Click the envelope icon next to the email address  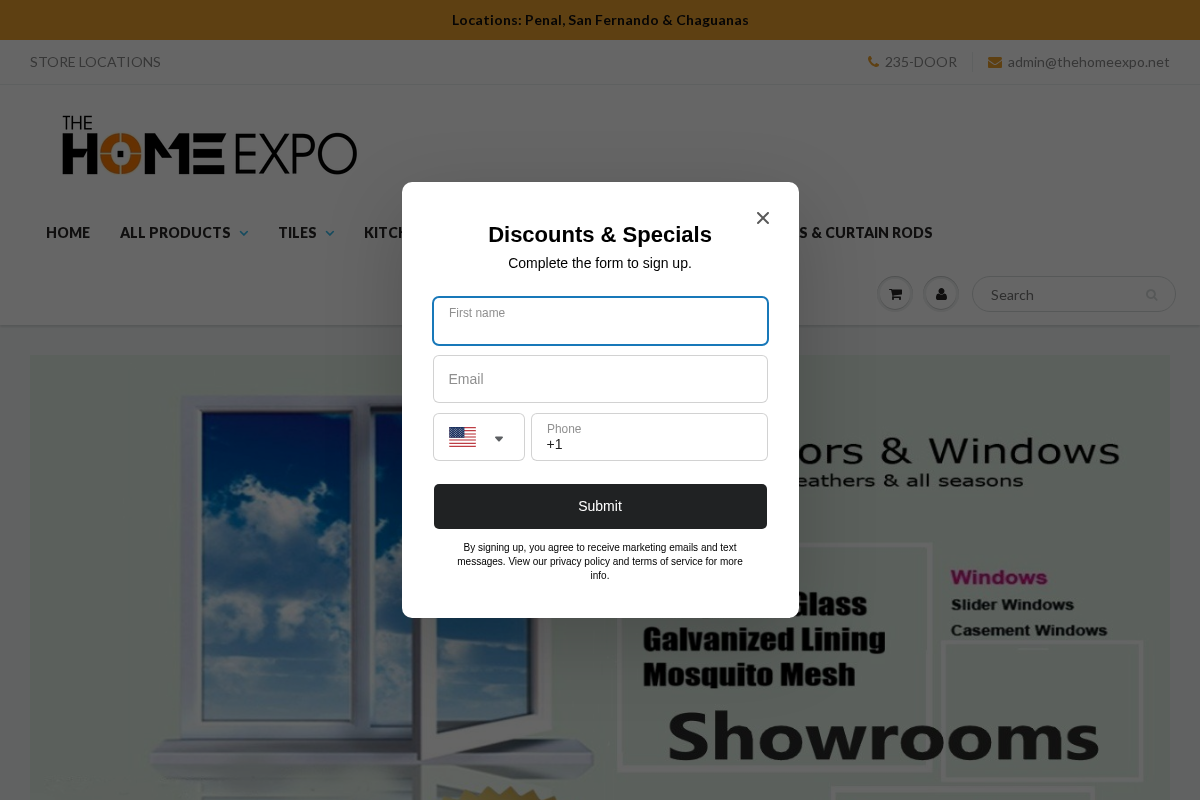point(995,61)
